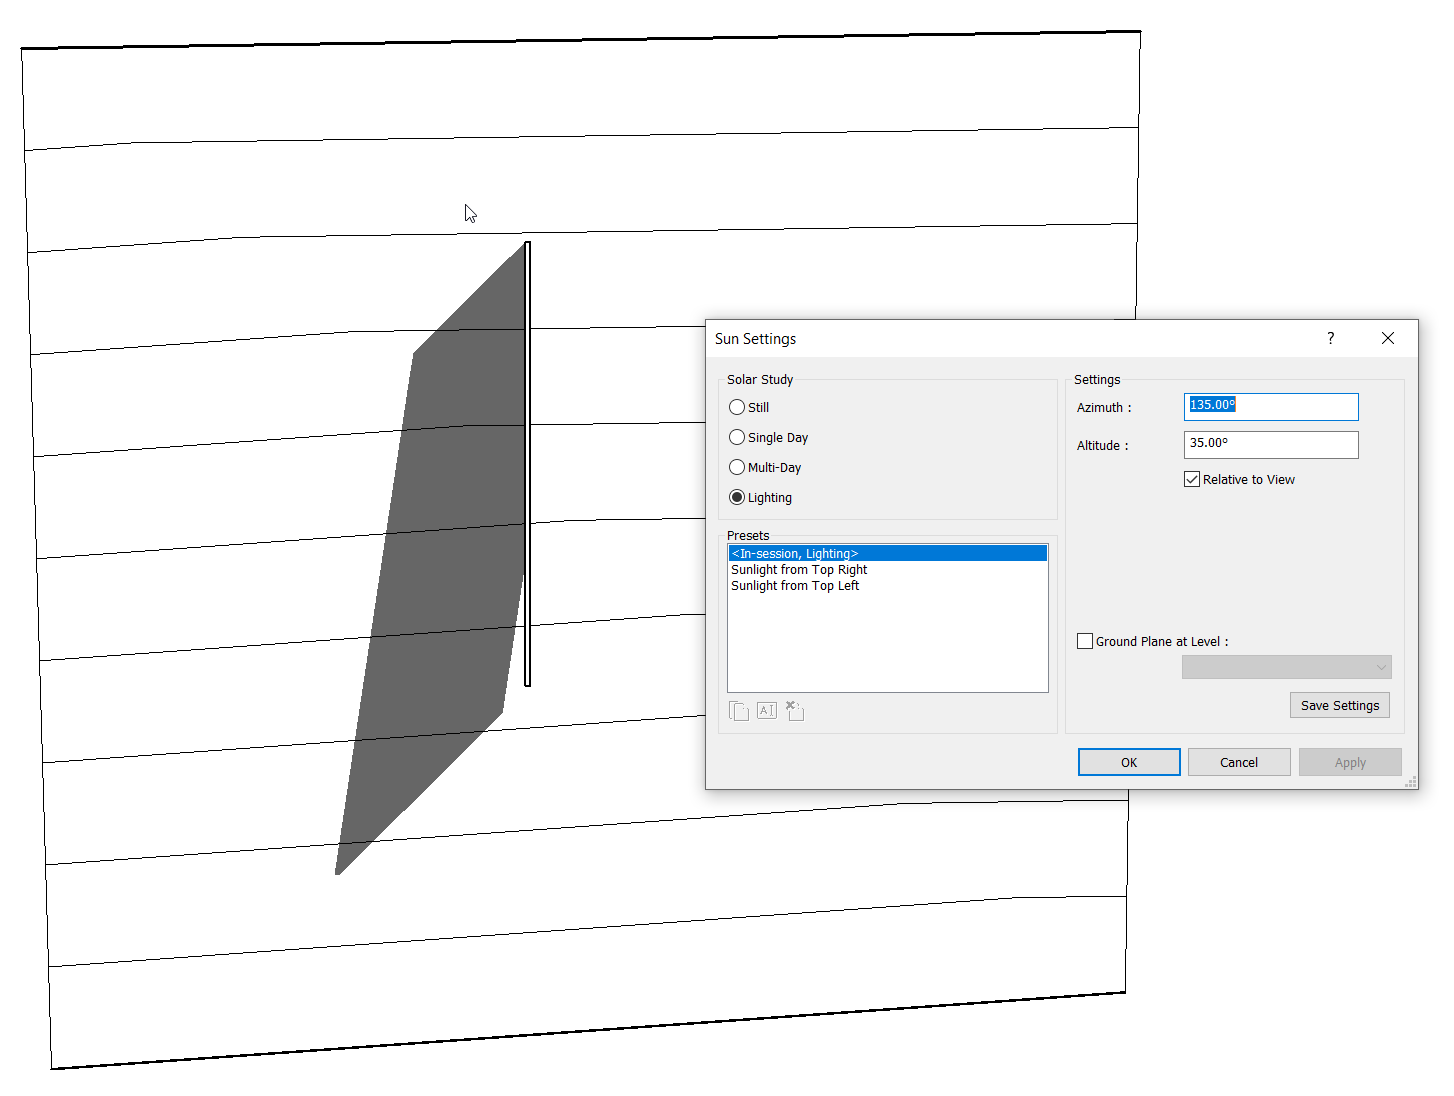Apply the sun settings

point(1350,761)
